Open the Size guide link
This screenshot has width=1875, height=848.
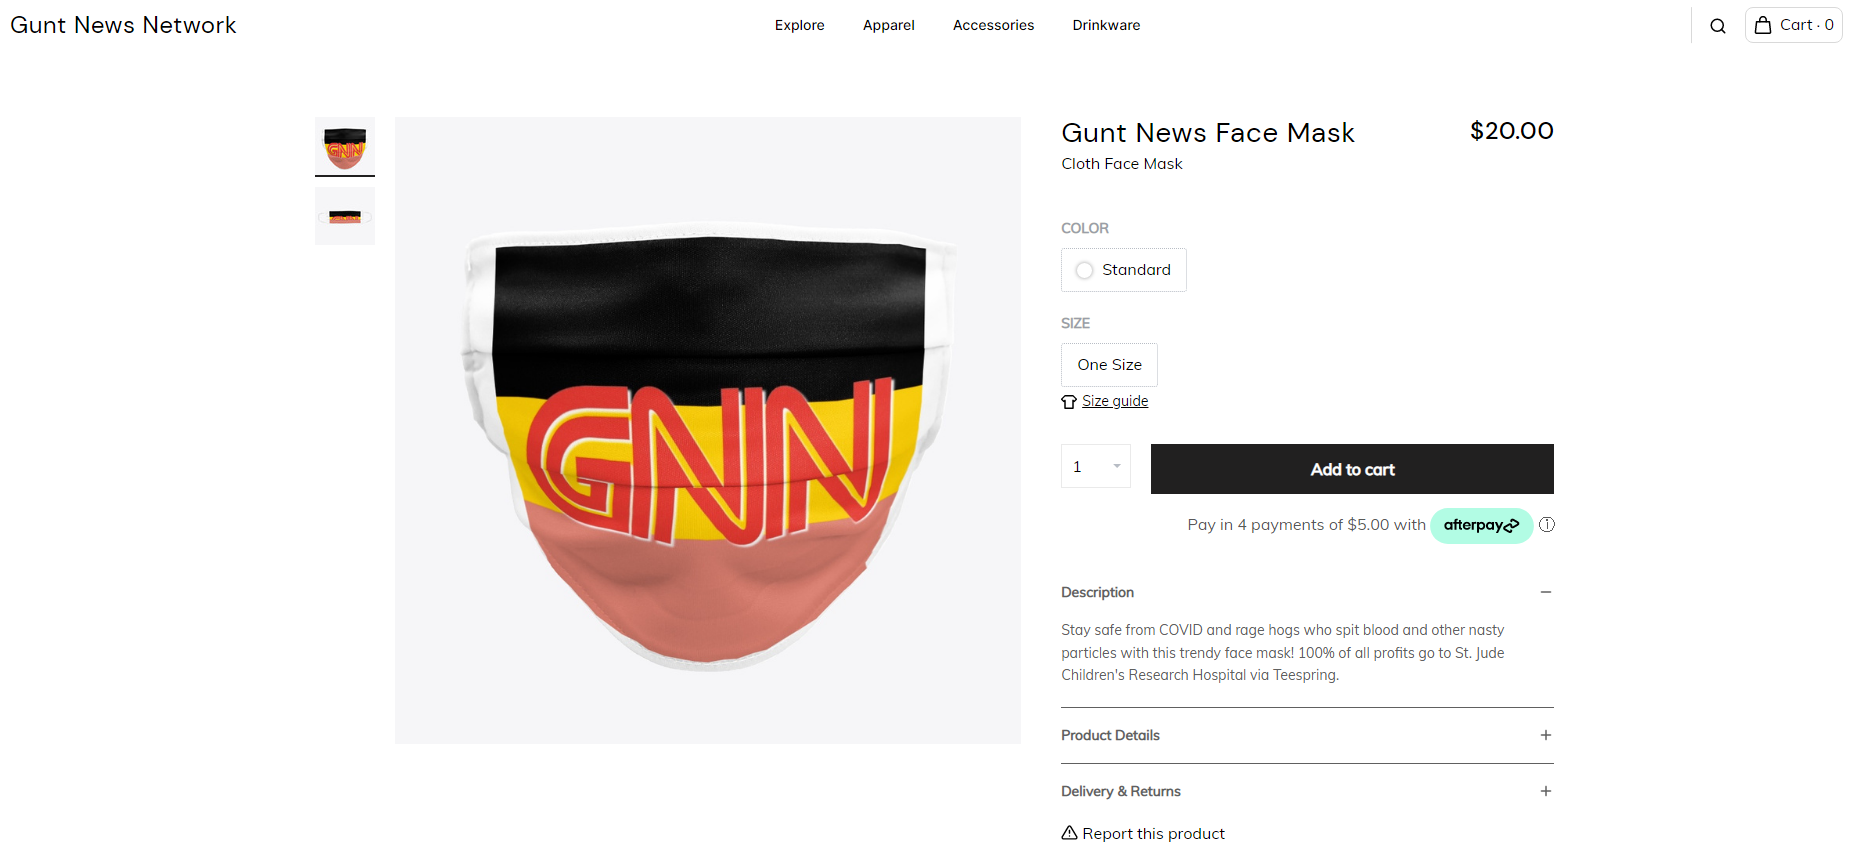click(x=1115, y=401)
